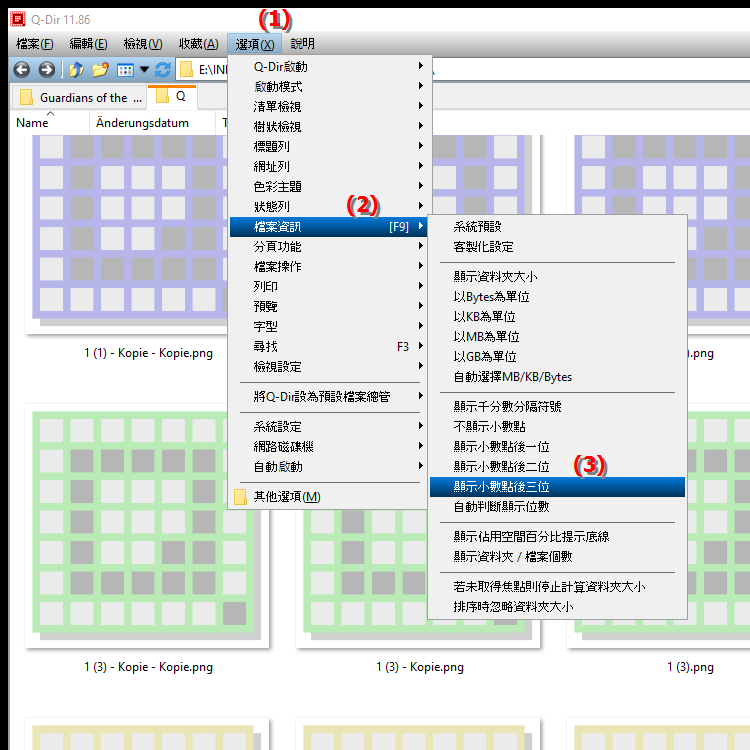Expand the Q-Dir啟動 submenu

(x=330, y=66)
